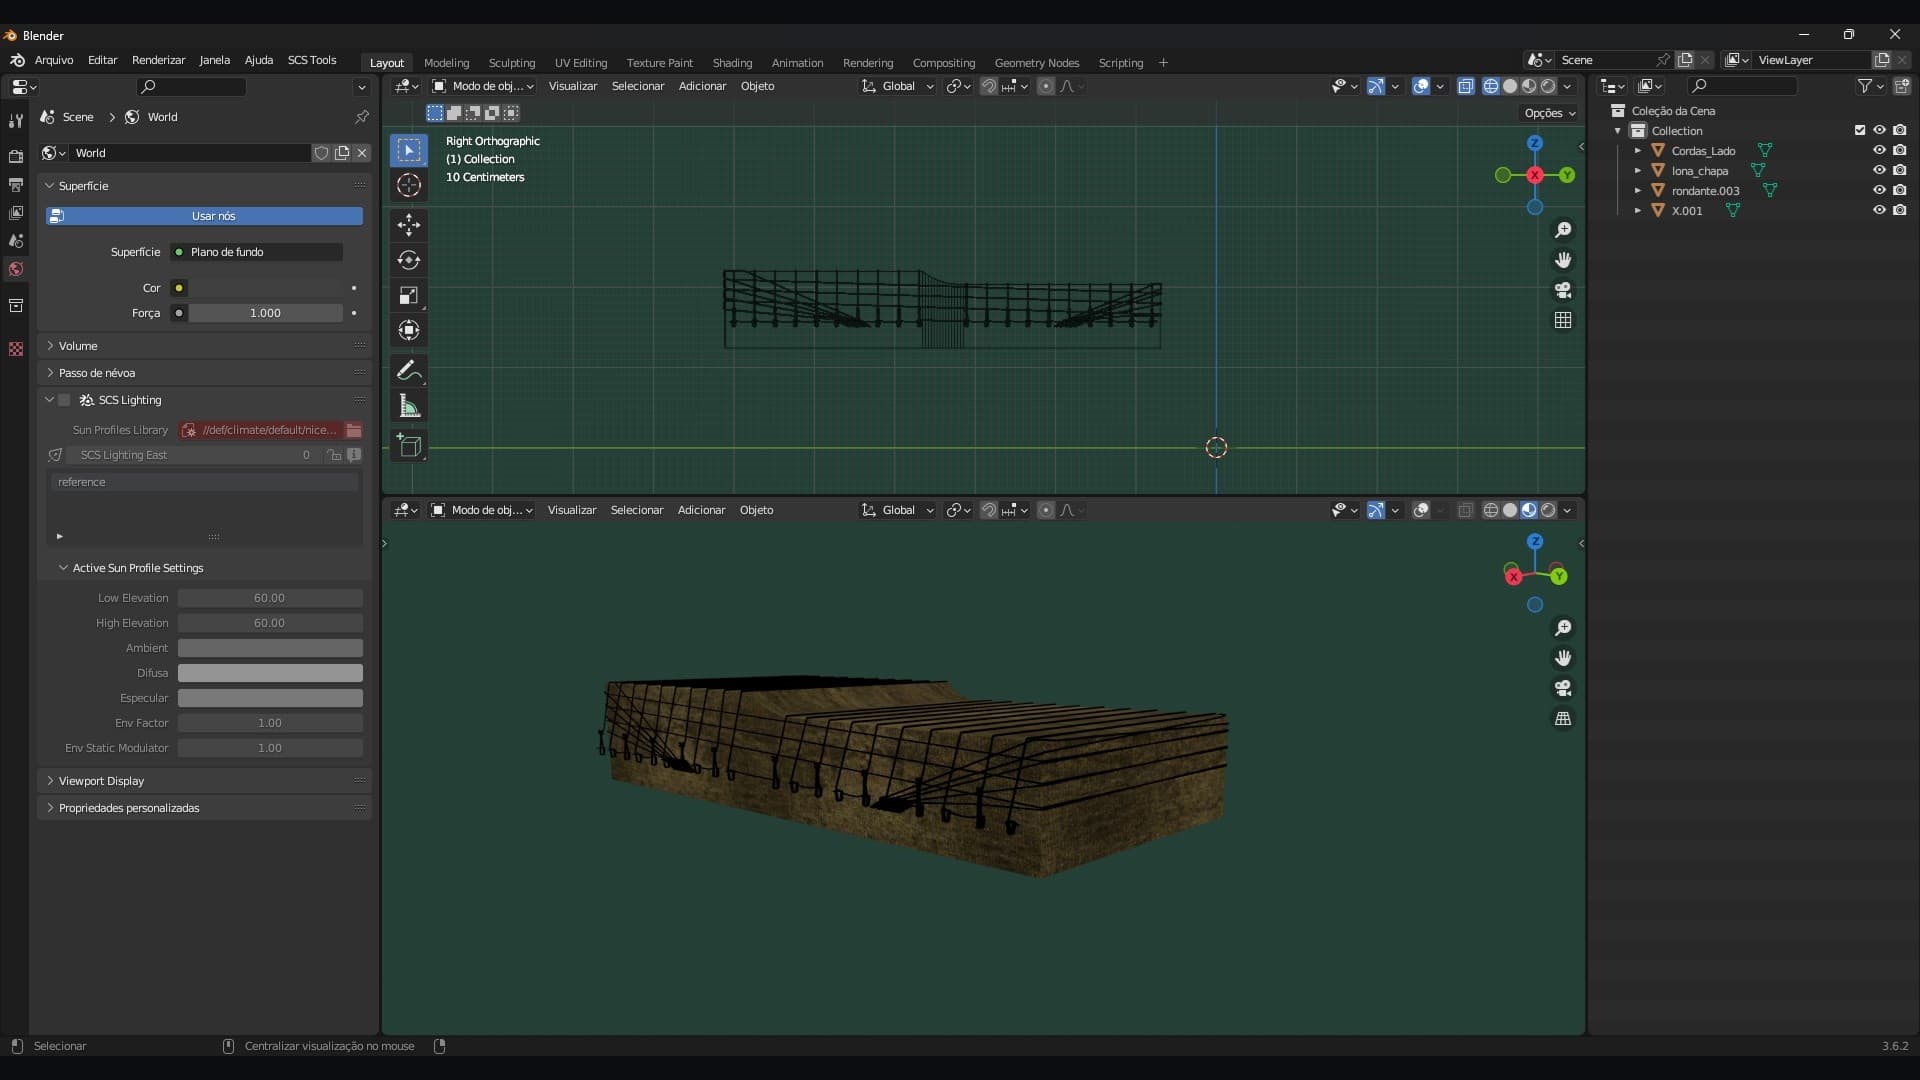Image resolution: width=1920 pixels, height=1080 pixels.
Task: Click the Usar nós button
Action: coord(204,216)
